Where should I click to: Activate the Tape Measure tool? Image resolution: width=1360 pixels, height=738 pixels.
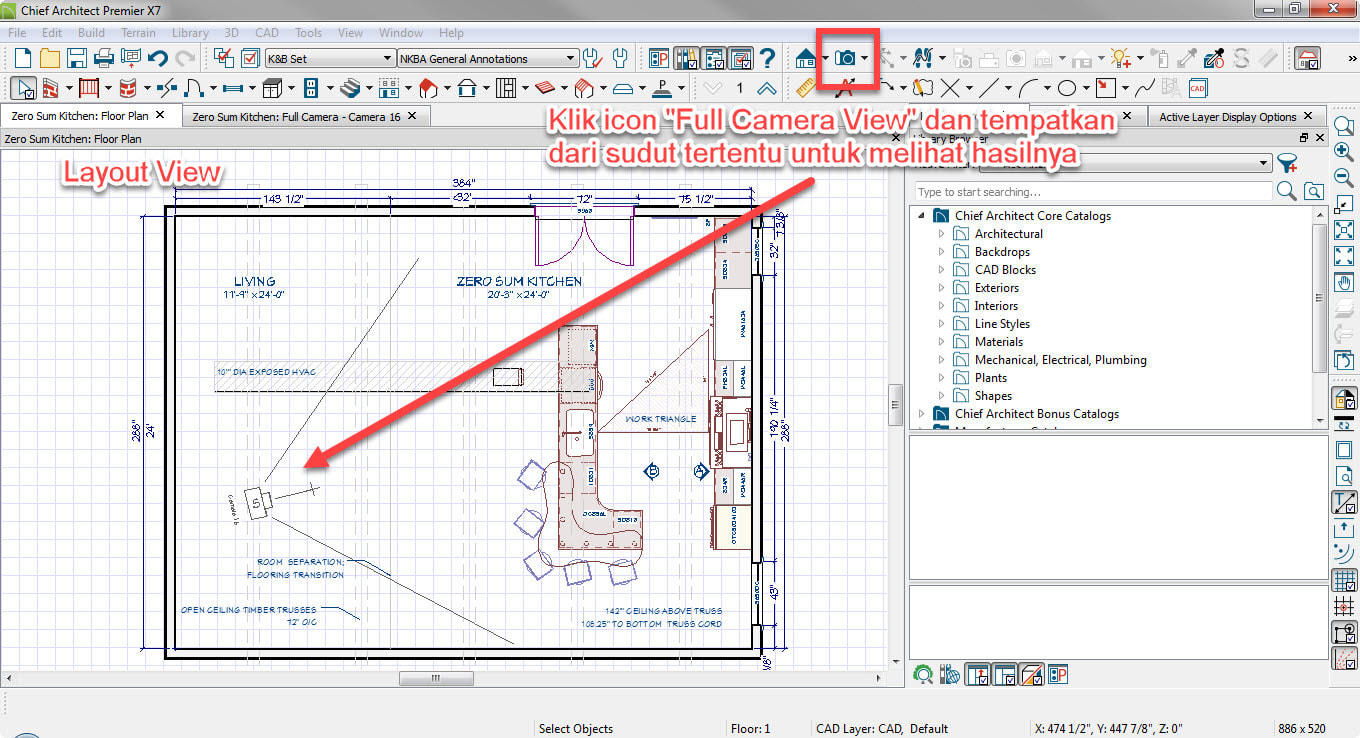coord(806,88)
